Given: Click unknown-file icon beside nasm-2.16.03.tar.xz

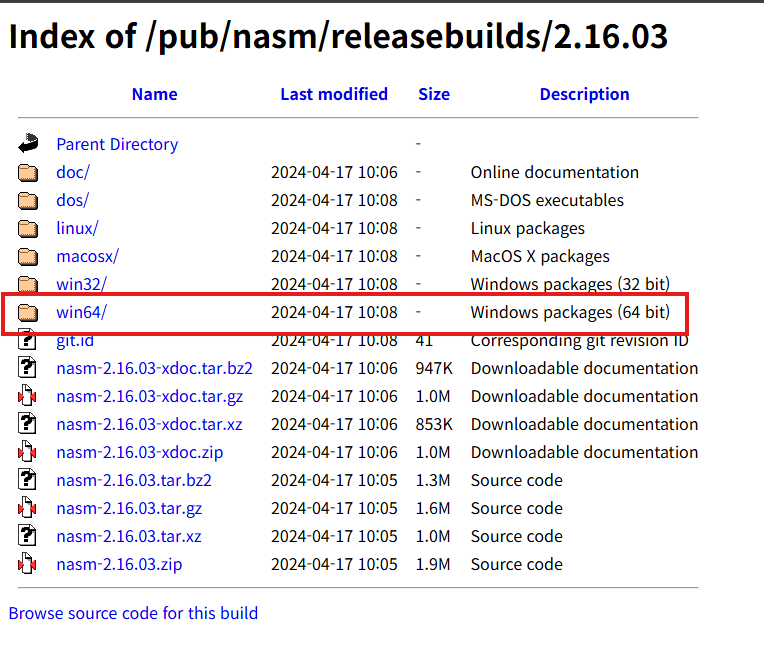Looking at the screenshot, I should [27, 536].
